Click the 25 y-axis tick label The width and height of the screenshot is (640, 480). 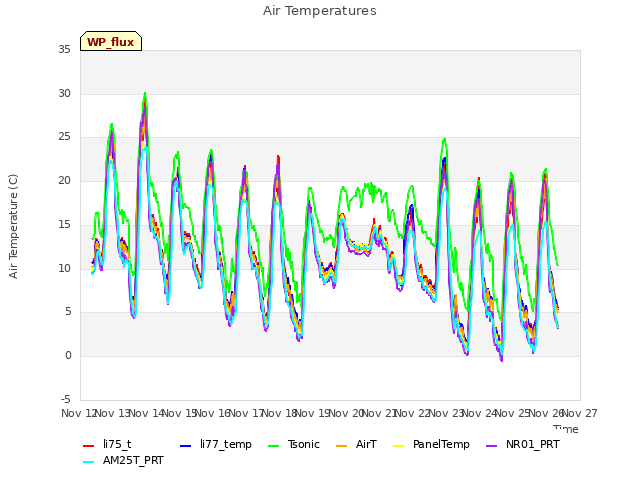(x=64, y=137)
